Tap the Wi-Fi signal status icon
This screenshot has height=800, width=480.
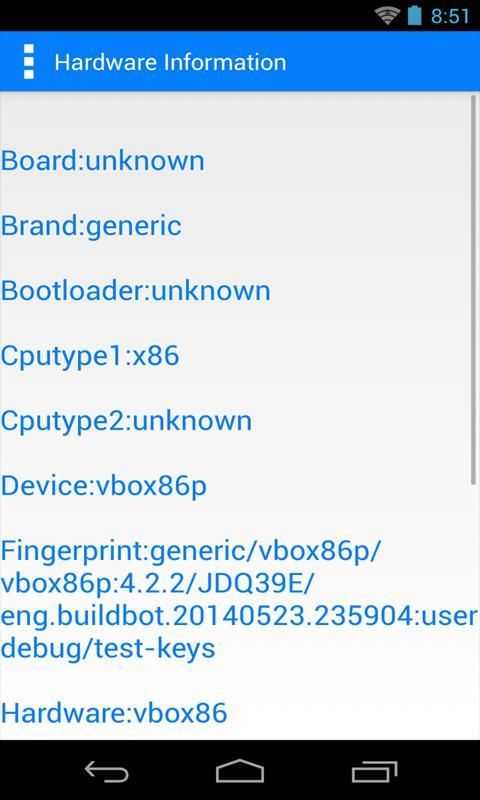pyautogui.click(x=388, y=16)
